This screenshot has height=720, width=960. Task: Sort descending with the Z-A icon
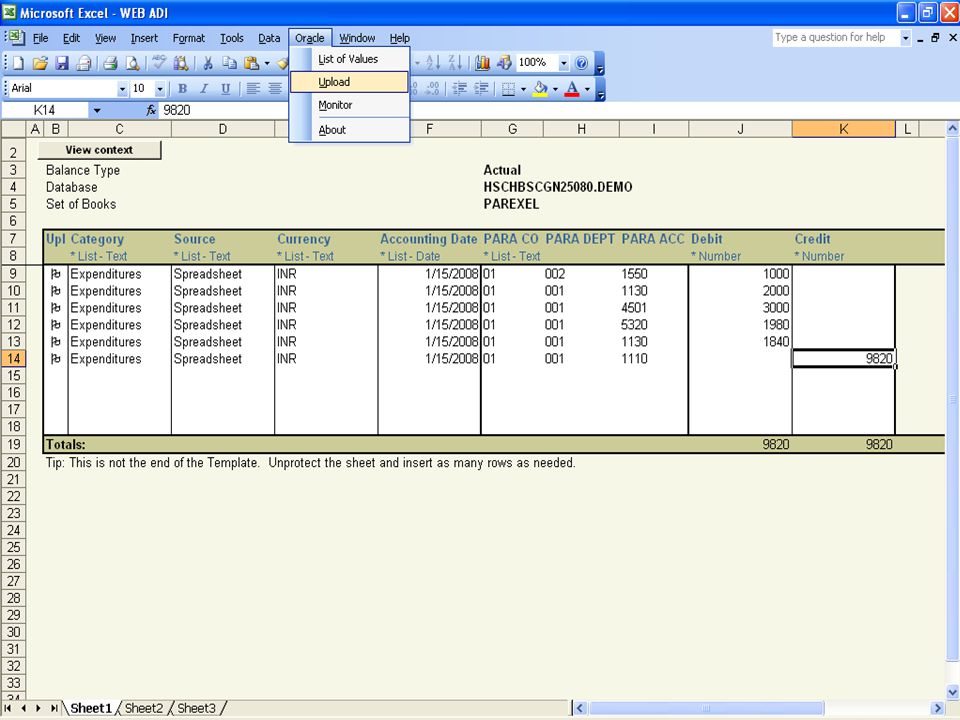click(455, 62)
